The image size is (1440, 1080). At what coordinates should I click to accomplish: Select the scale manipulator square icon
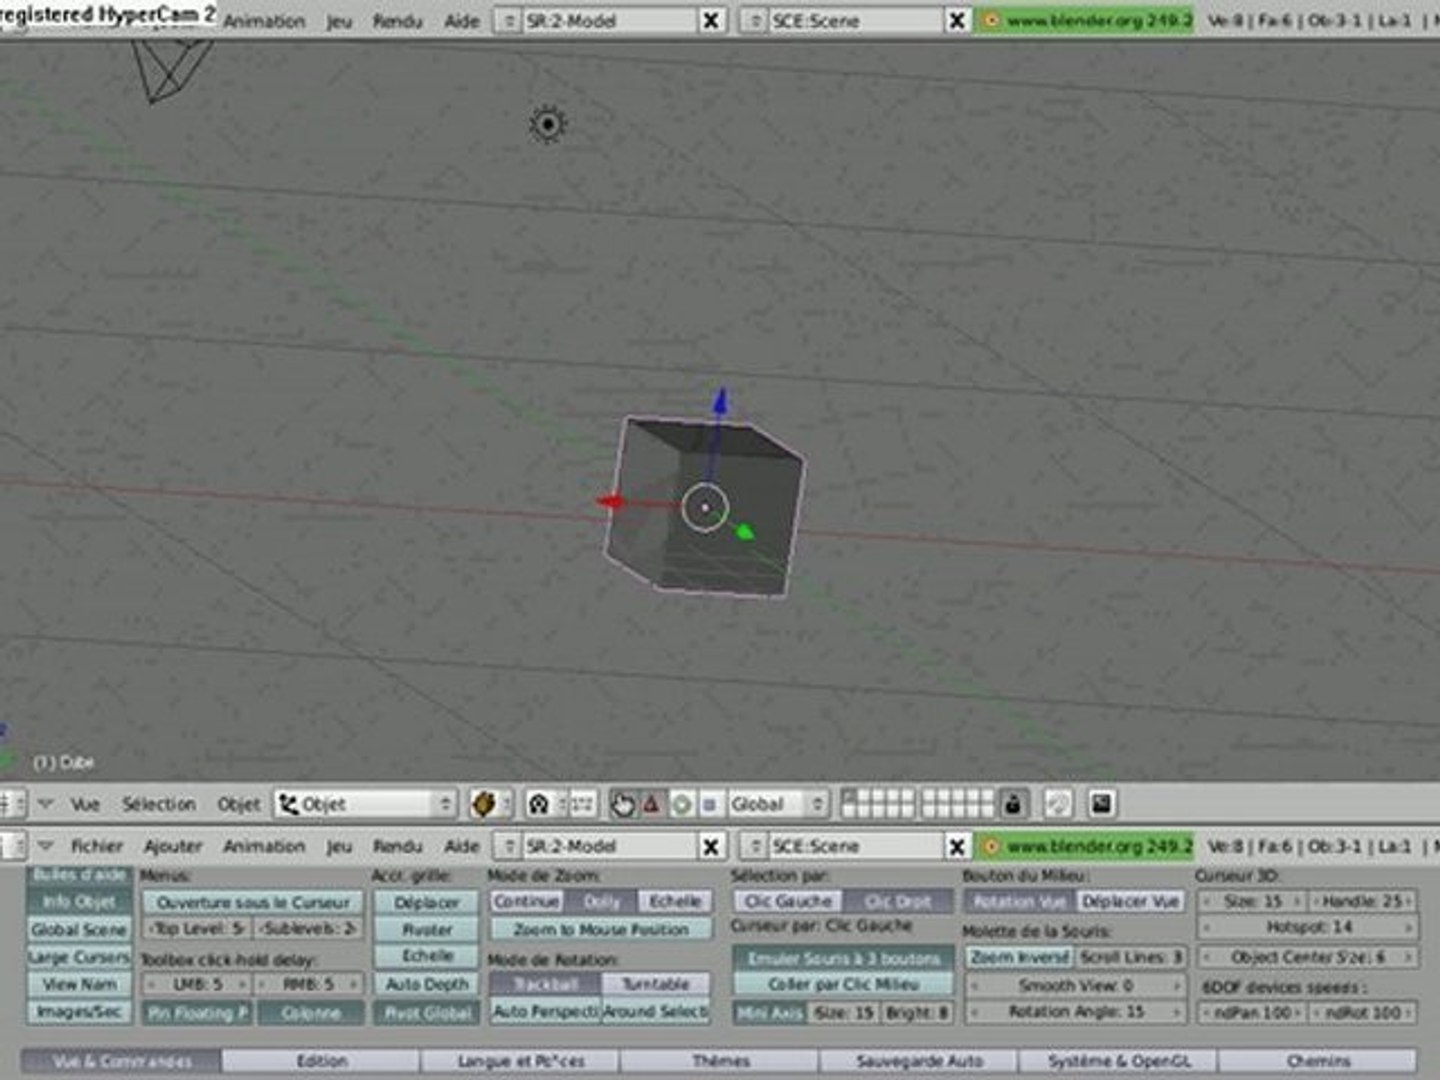(x=710, y=804)
